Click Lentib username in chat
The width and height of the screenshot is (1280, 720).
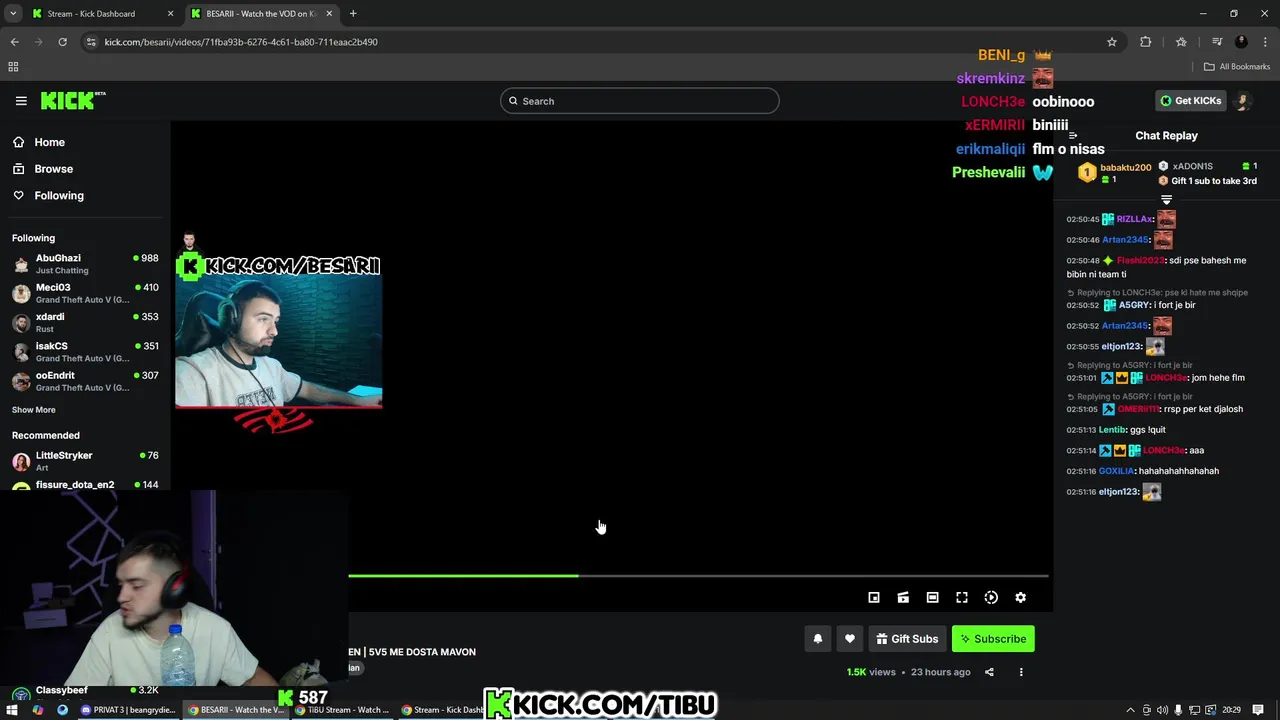1112,430
